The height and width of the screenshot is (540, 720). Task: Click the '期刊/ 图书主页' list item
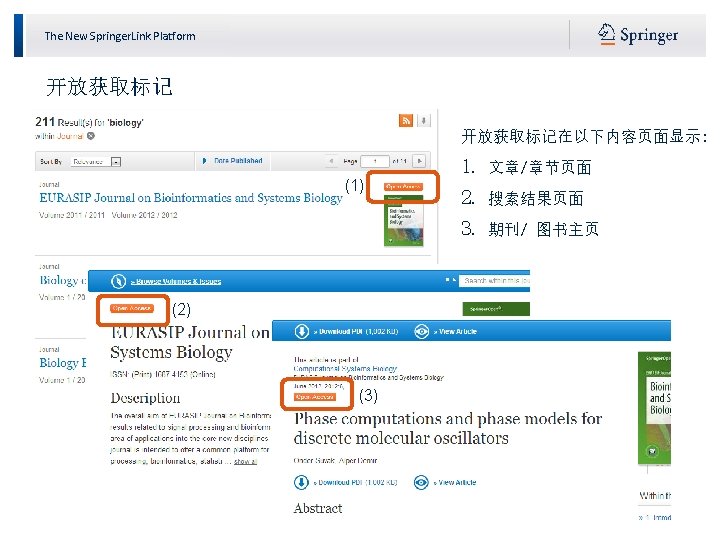point(544,229)
